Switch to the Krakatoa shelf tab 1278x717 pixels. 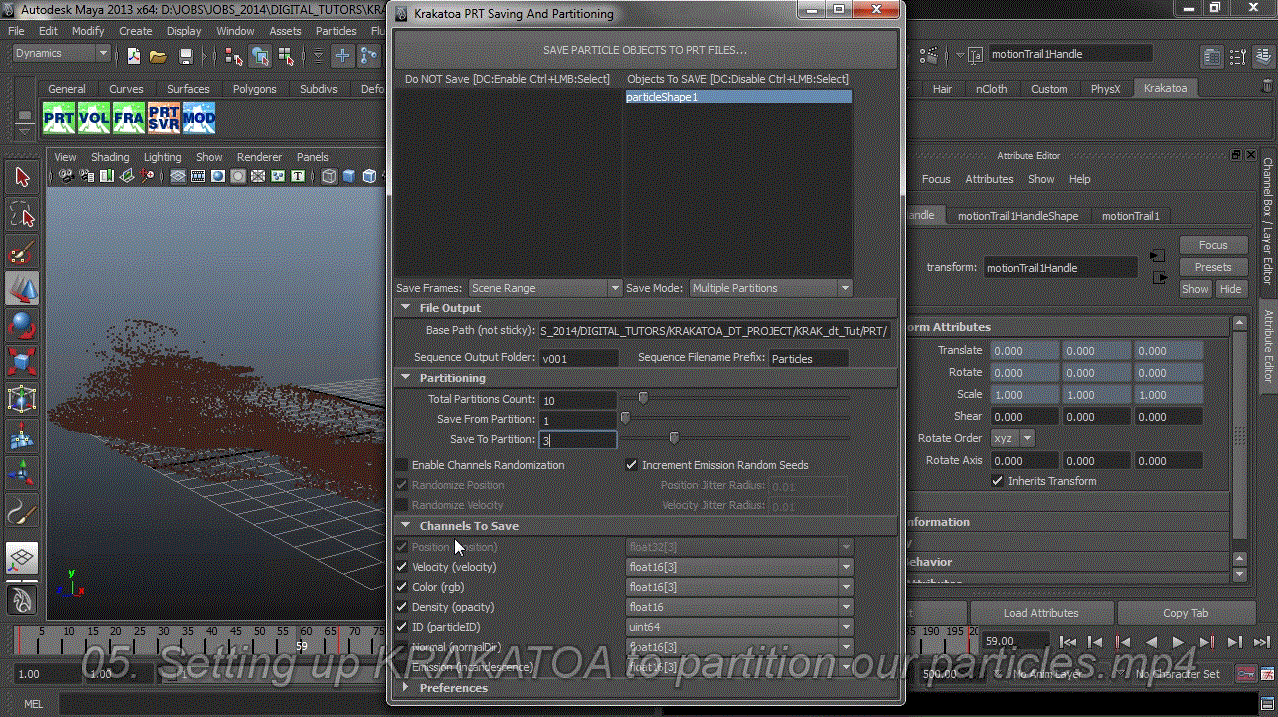pyautogui.click(x=1165, y=88)
